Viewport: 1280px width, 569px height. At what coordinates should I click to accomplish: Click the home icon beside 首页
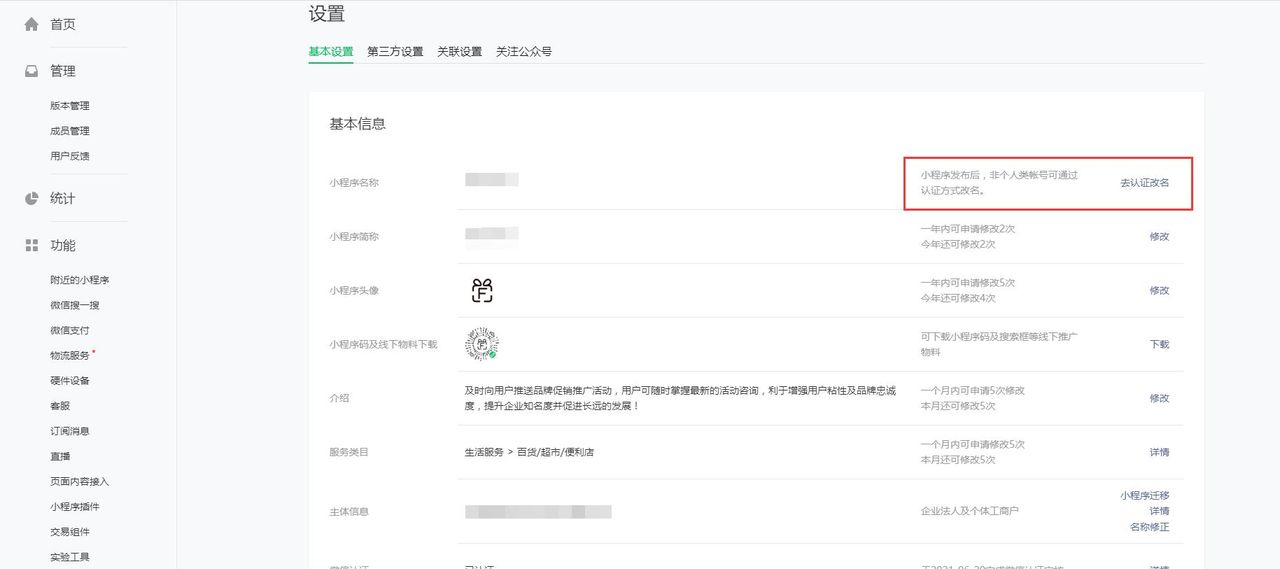coord(32,24)
